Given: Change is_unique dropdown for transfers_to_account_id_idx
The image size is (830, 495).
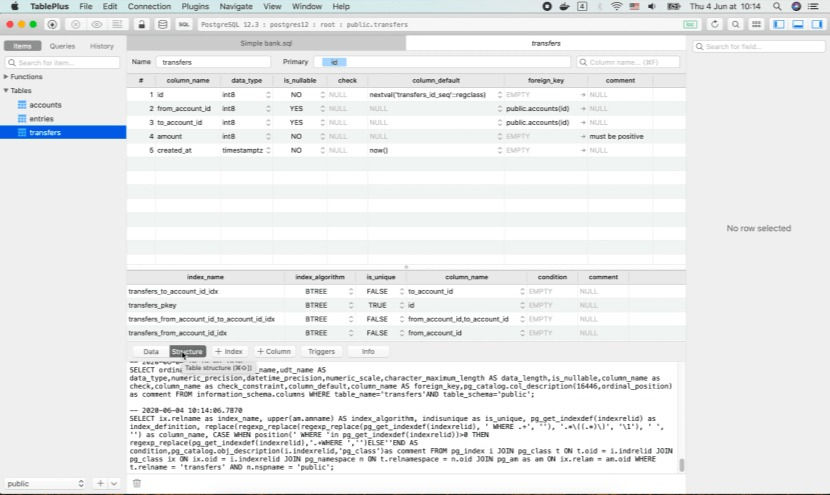Looking at the screenshot, I should [x=402, y=292].
